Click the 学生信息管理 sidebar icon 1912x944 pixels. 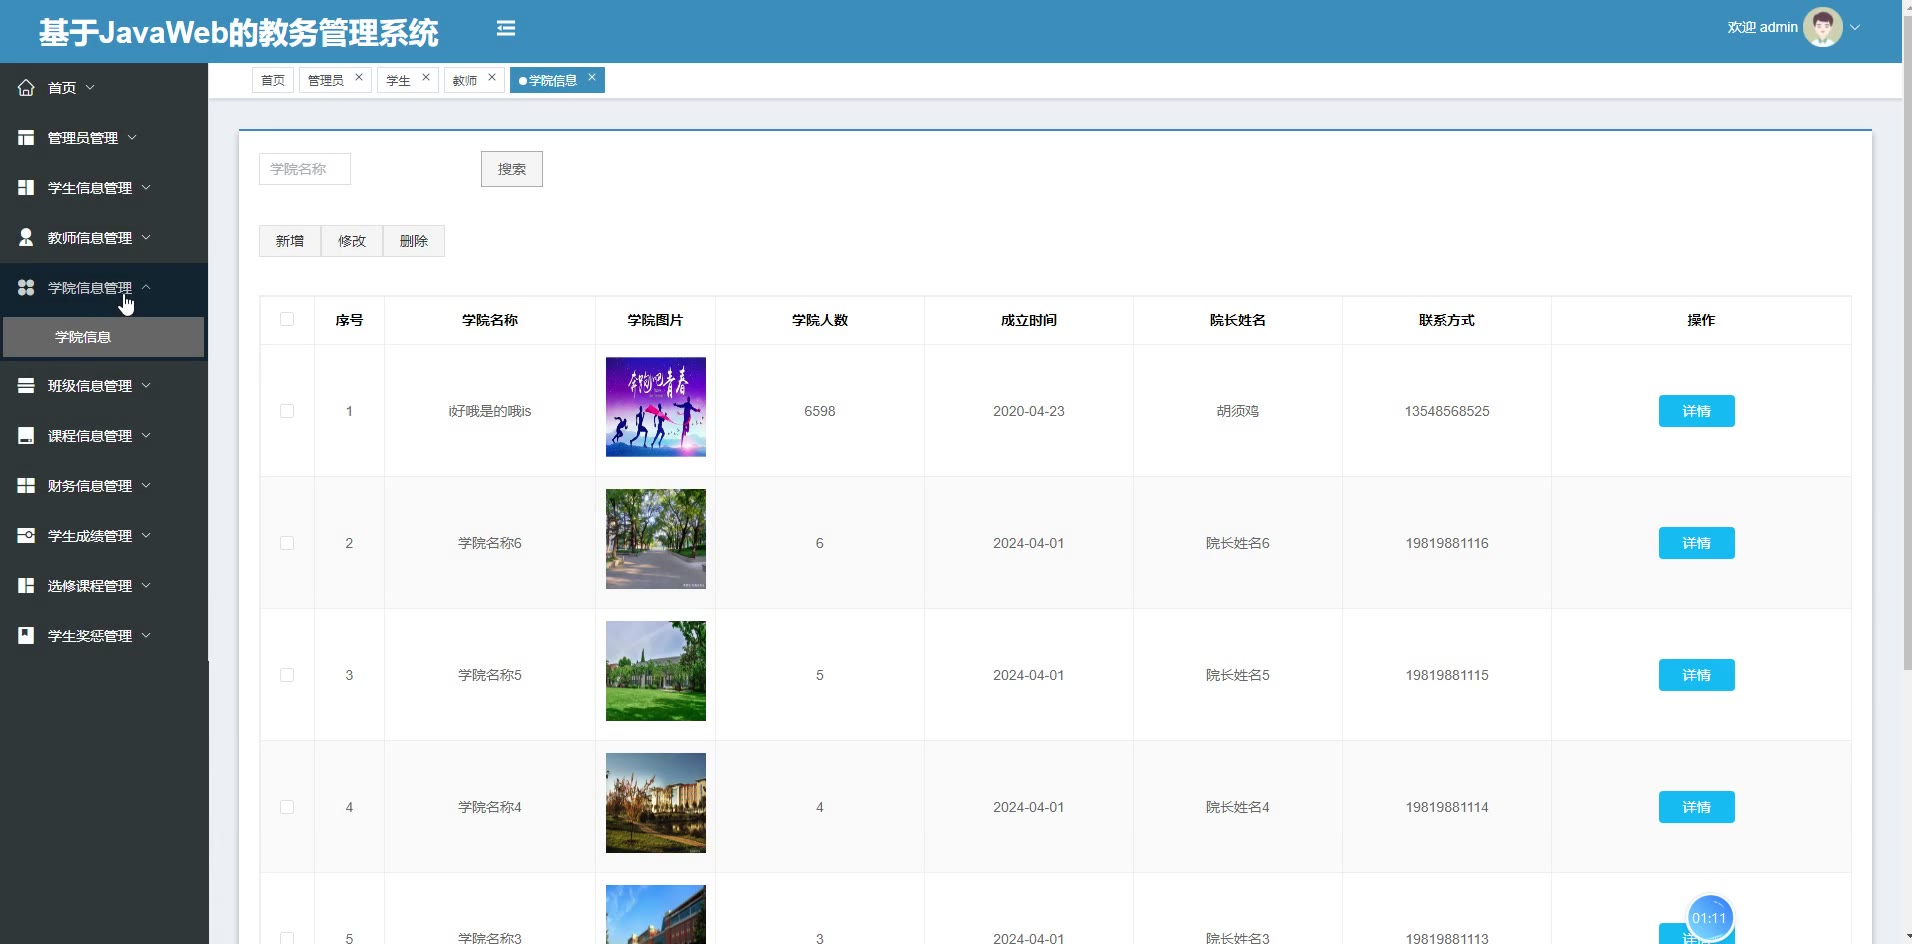click(x=26, y=188)
